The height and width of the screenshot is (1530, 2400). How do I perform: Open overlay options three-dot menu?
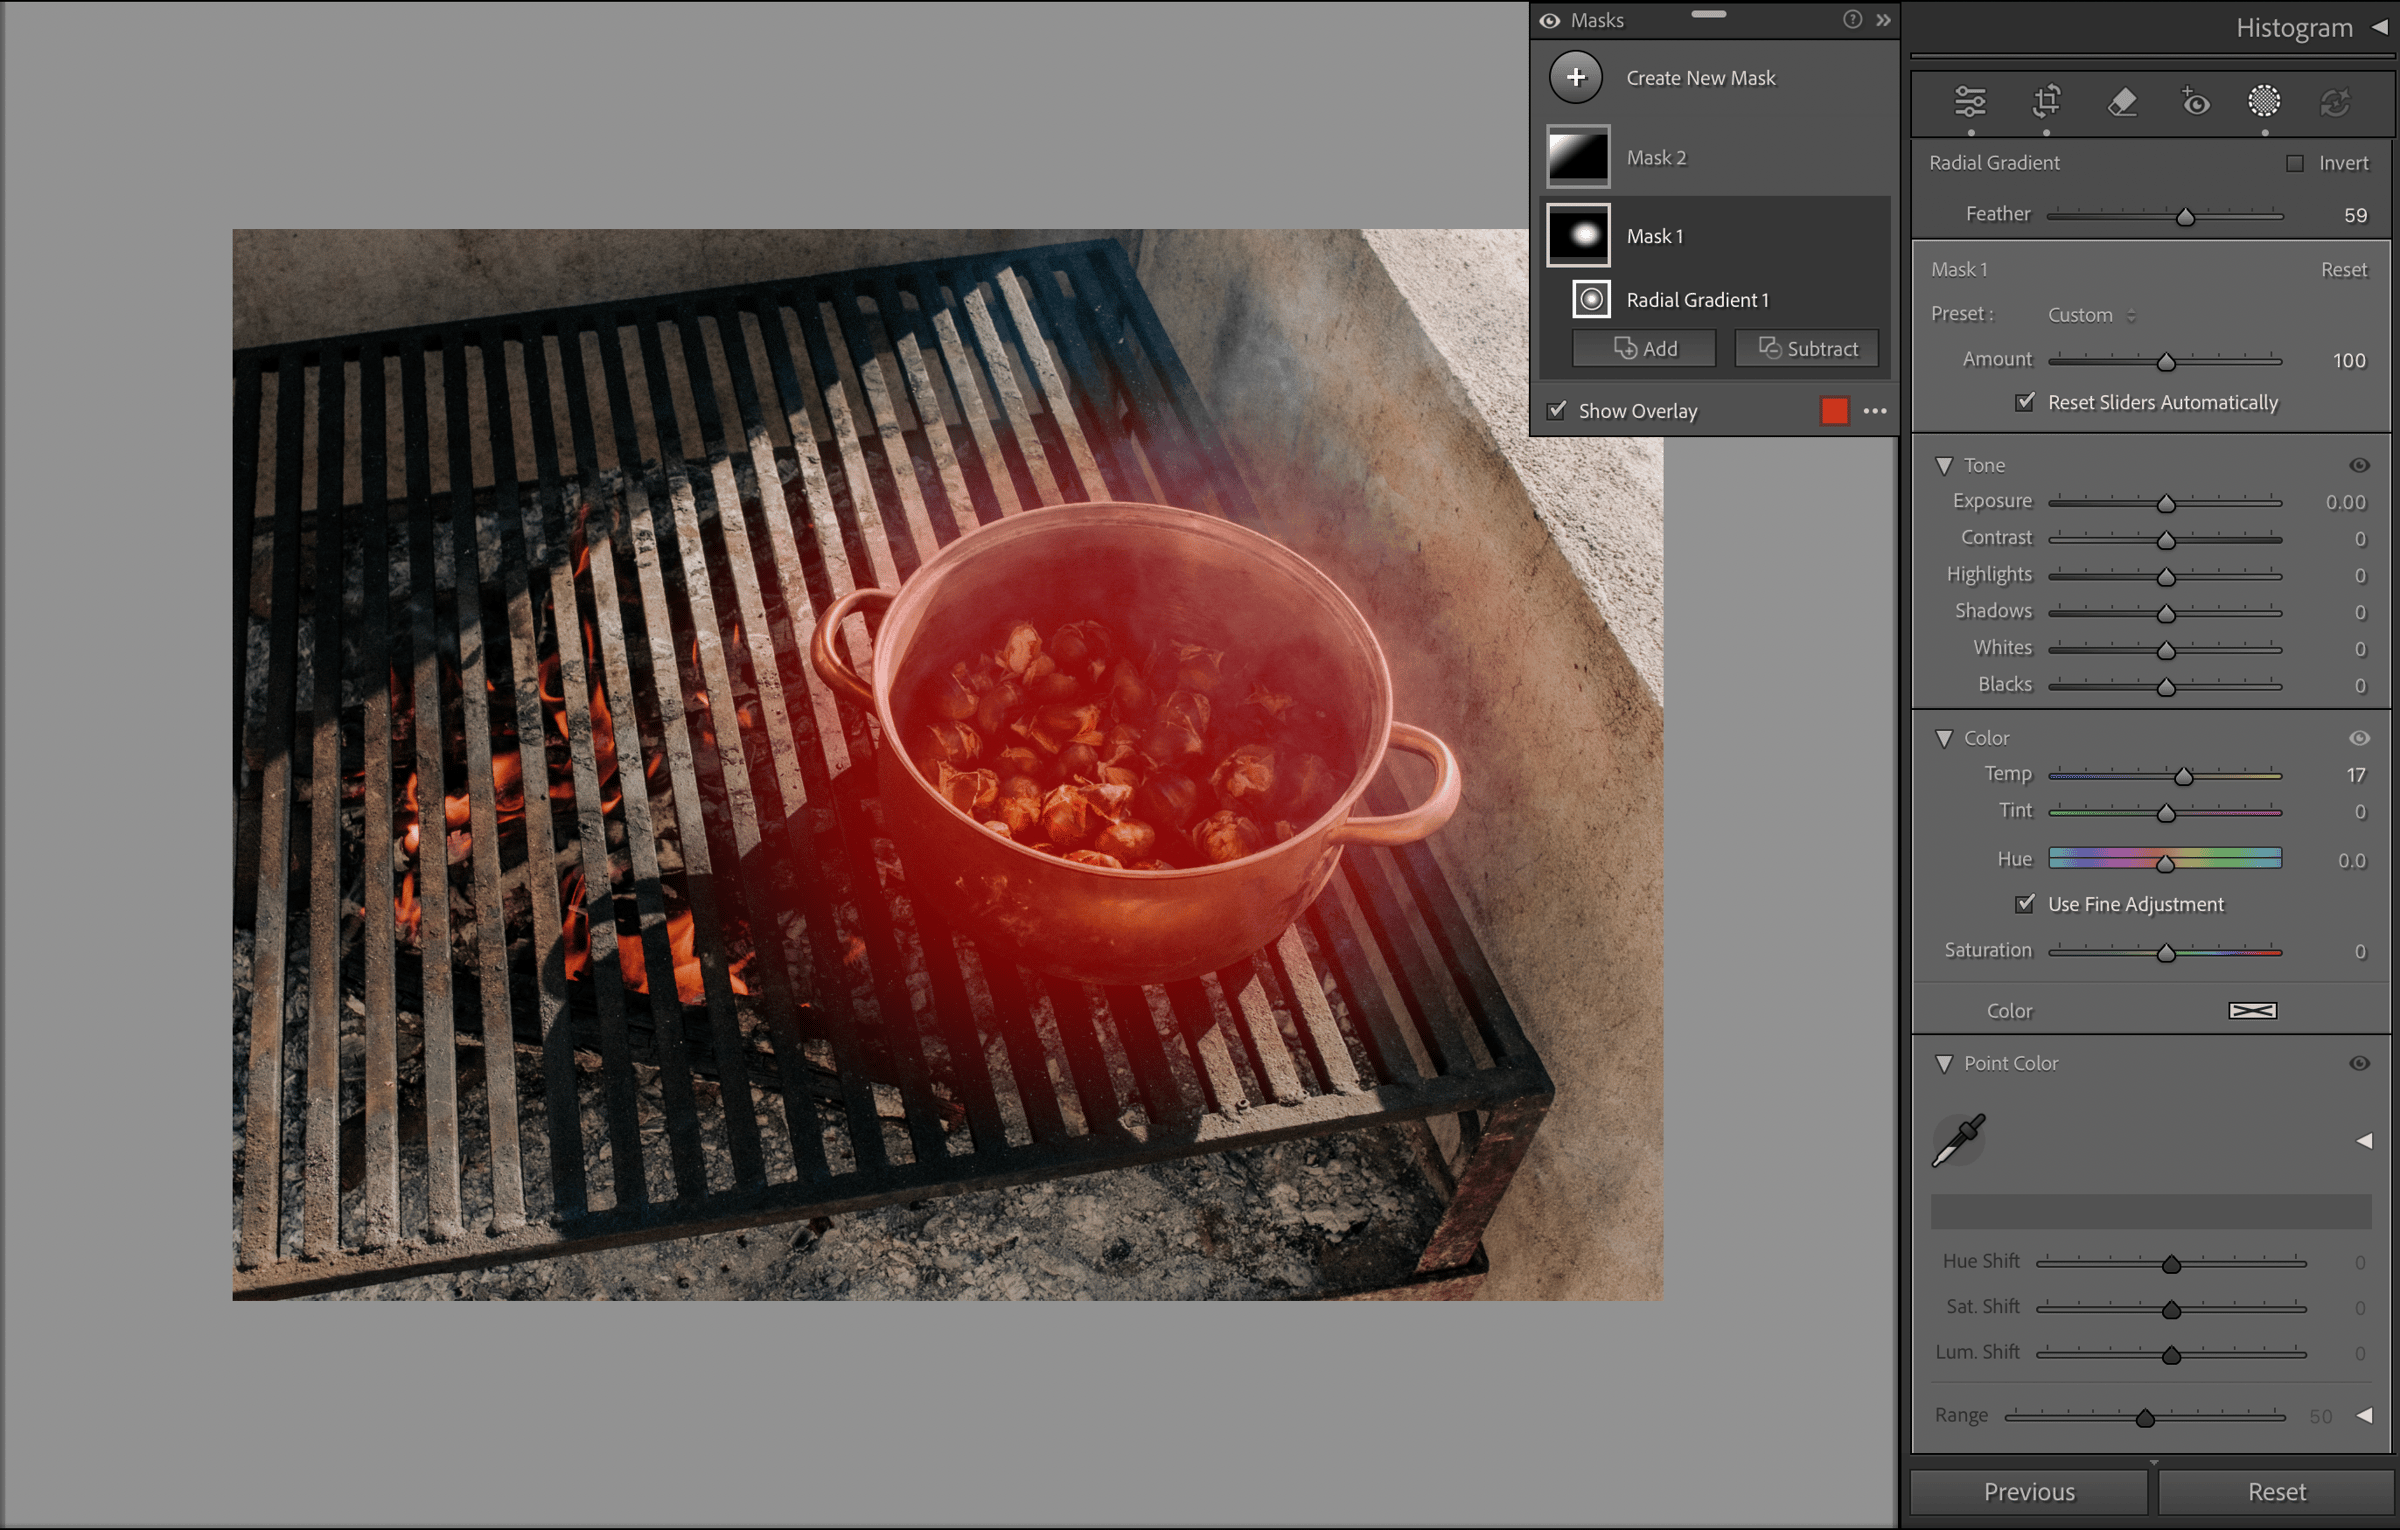click(x=1875, y=411)
